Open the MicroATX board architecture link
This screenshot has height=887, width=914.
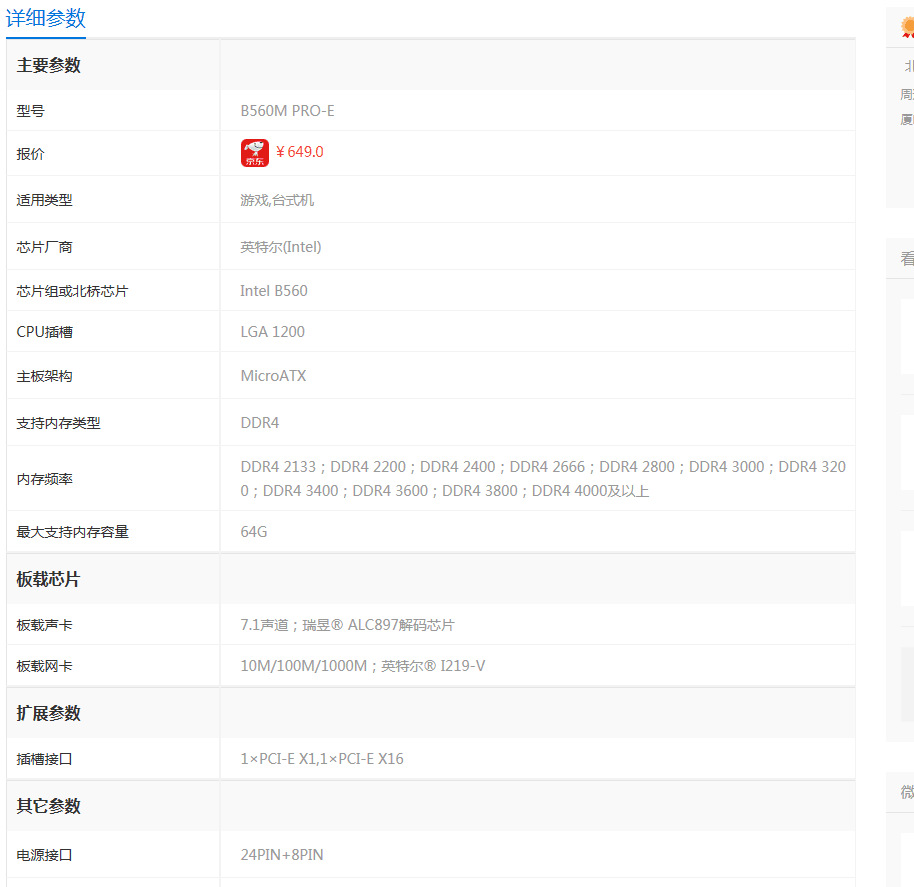point(273,376)
